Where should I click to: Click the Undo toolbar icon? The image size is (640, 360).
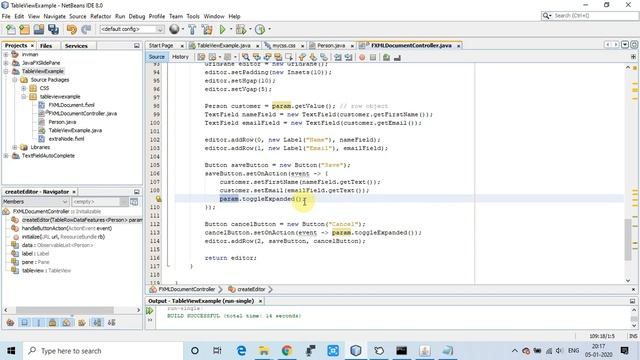pyautogui.click(x=72, y=29)
